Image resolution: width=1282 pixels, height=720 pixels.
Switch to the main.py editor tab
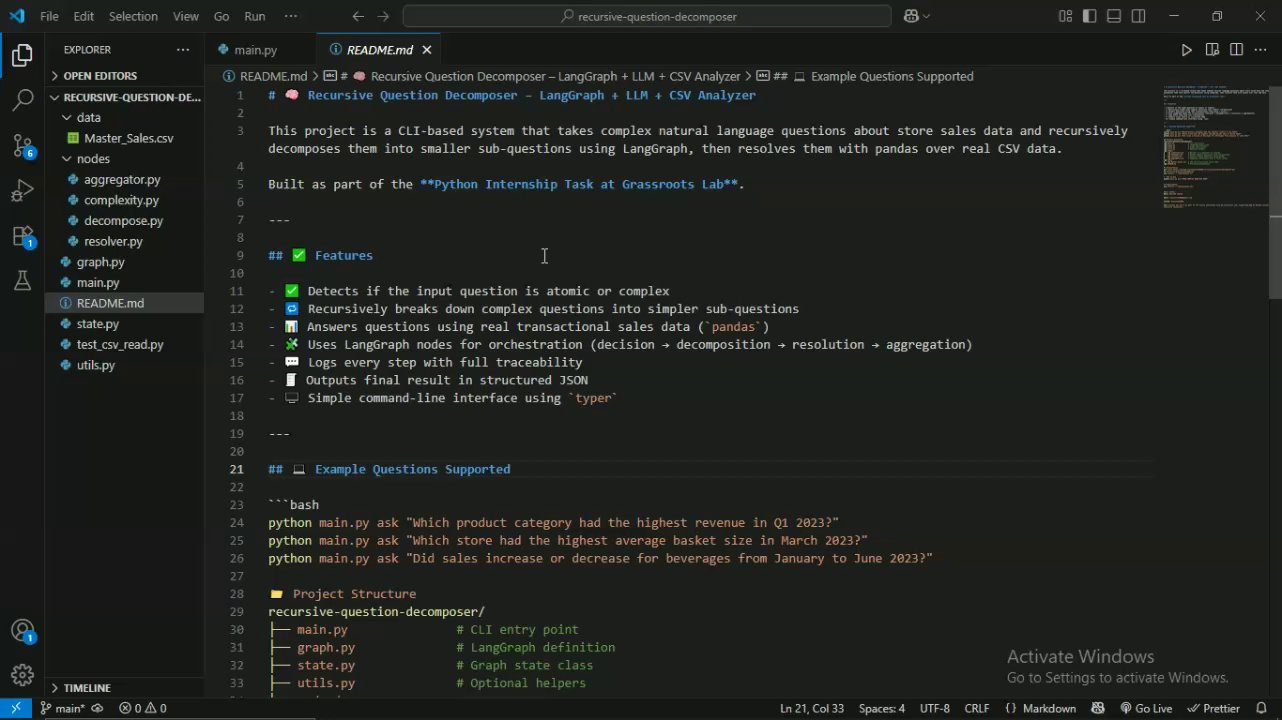point(255,50)
